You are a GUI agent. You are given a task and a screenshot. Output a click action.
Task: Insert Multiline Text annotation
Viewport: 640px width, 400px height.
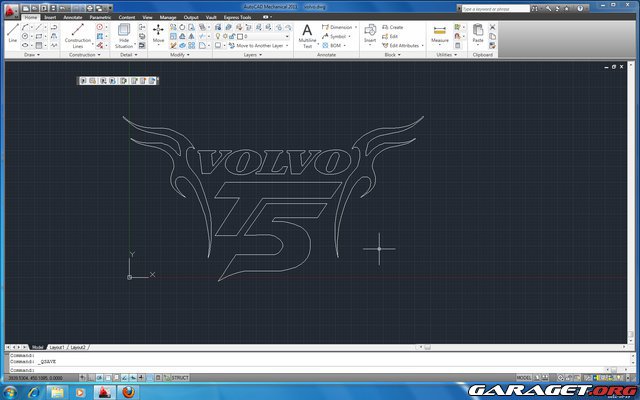(307, 33)
